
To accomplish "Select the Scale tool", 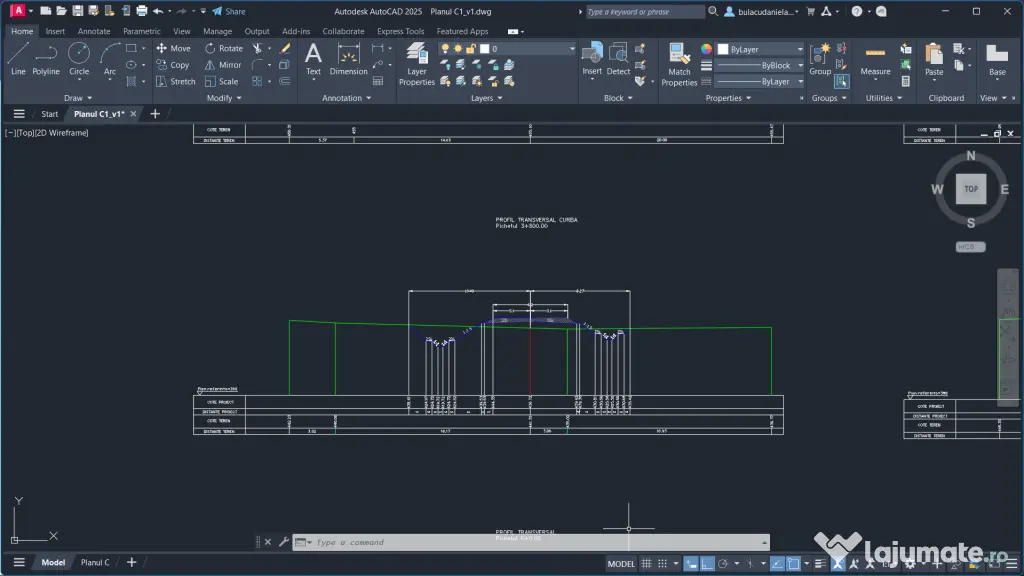I will [x=221, y=82].
